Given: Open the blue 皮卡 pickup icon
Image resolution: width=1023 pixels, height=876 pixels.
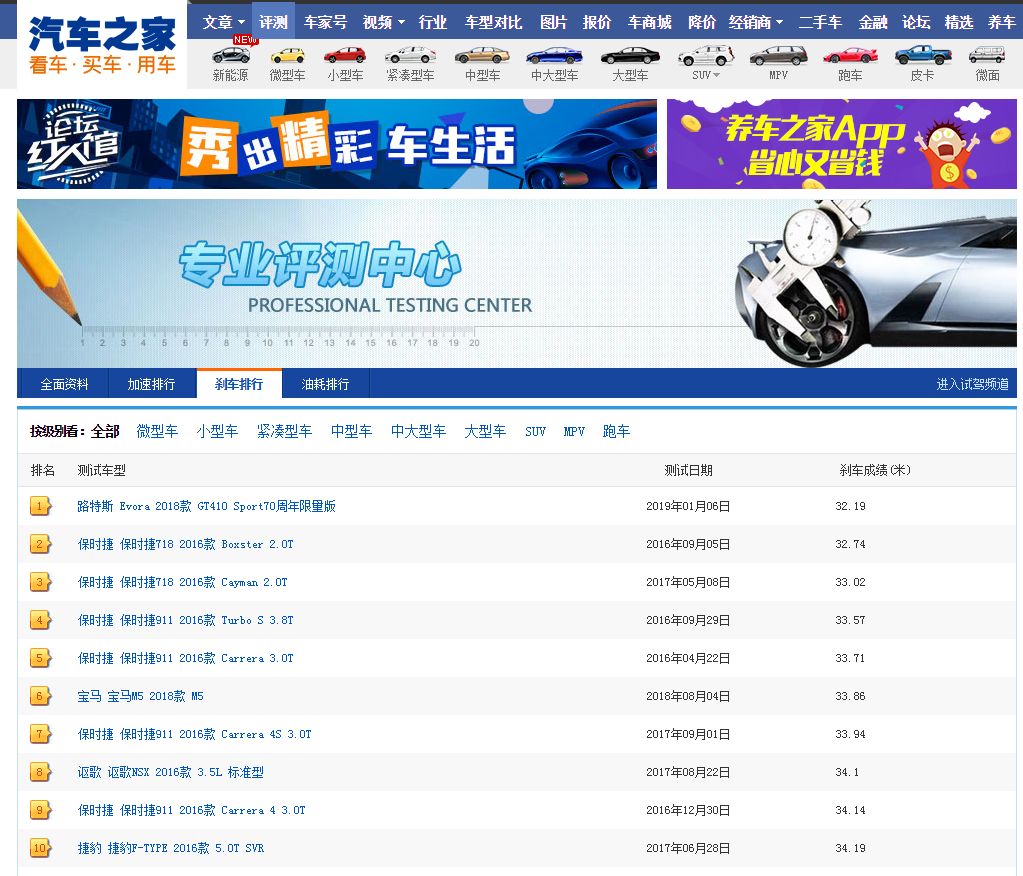Looking at the screenshot, I should [923, 56].
